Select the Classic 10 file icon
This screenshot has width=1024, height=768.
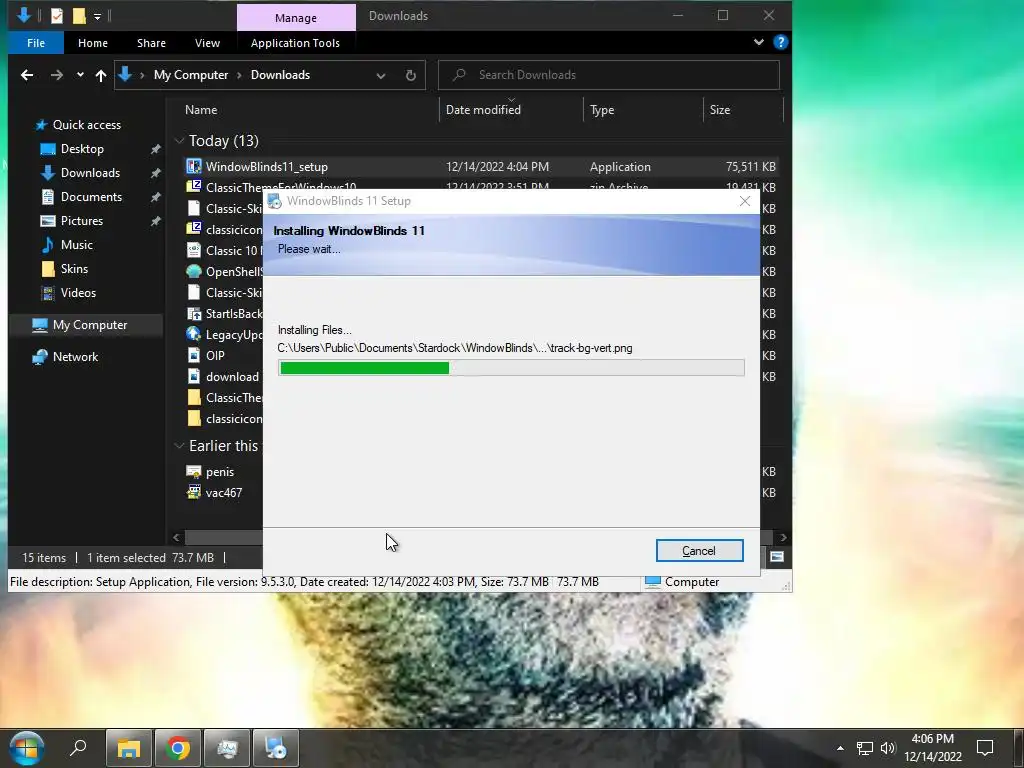(193, 251)
